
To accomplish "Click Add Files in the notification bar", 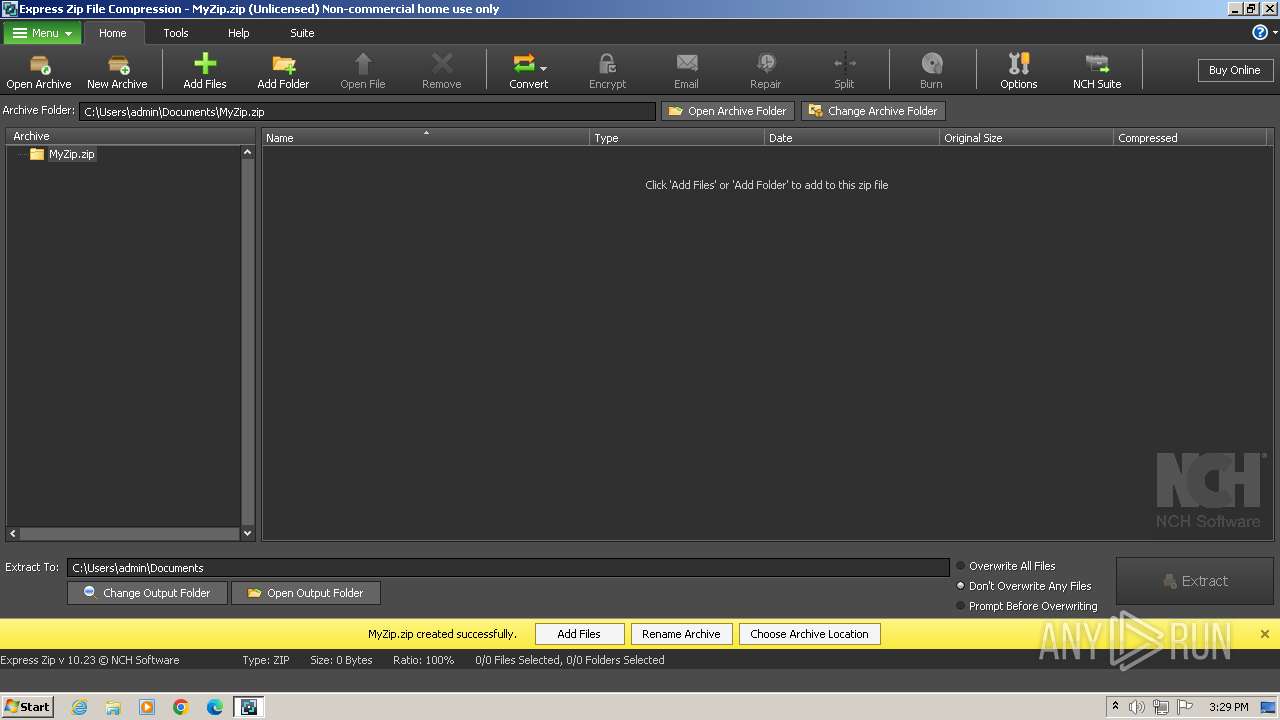I will (579, 634).
